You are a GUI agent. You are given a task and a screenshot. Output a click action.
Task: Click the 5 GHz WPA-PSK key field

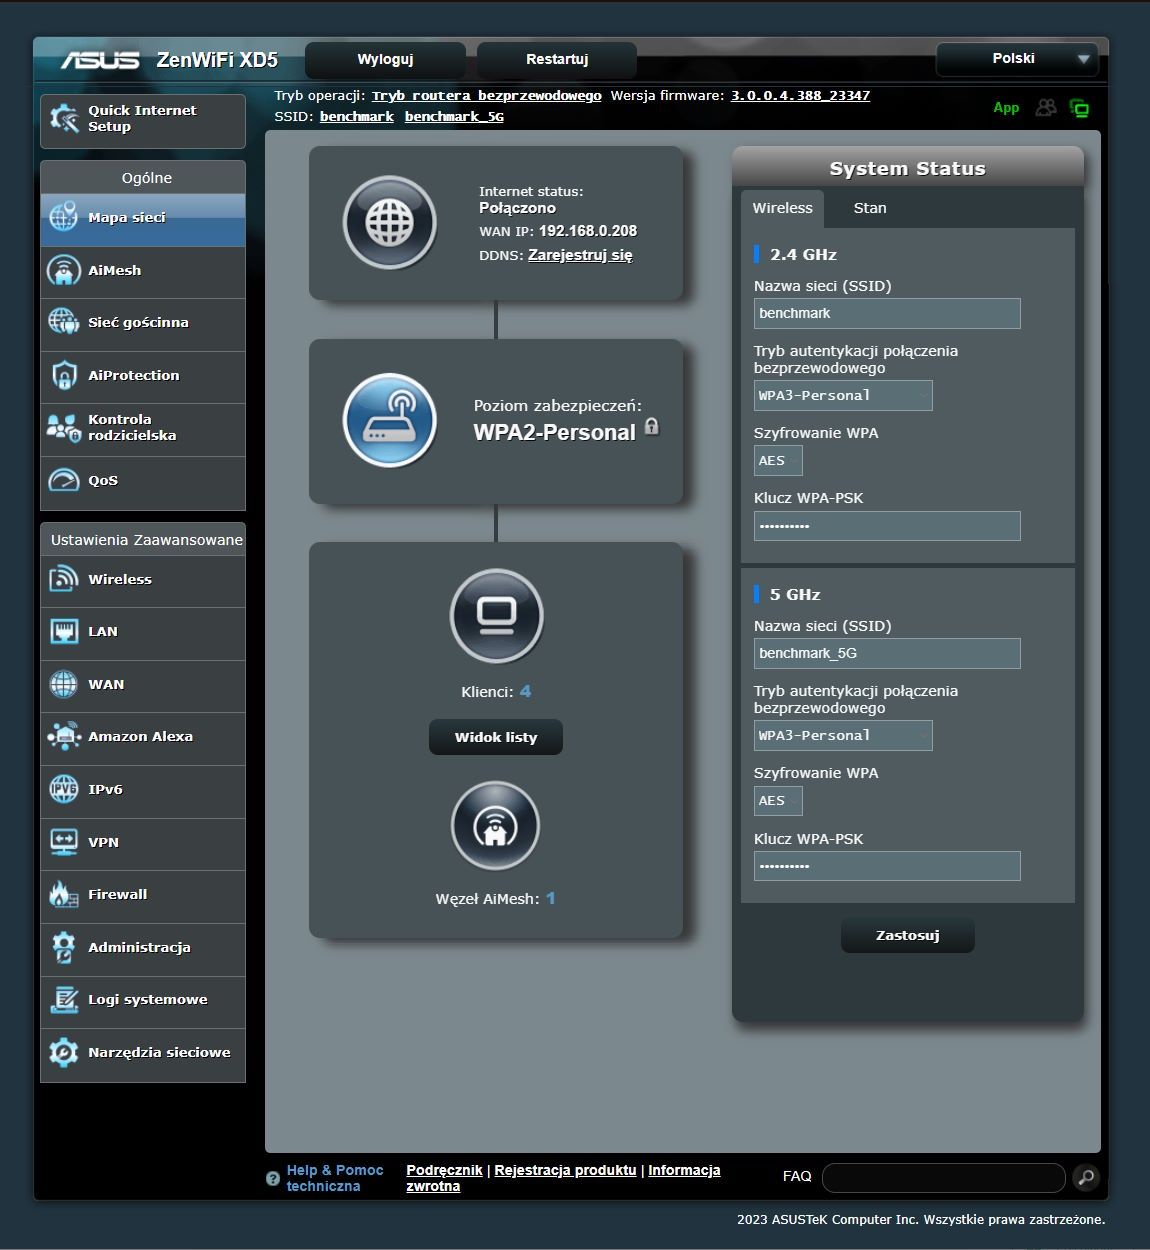(887, 866)
